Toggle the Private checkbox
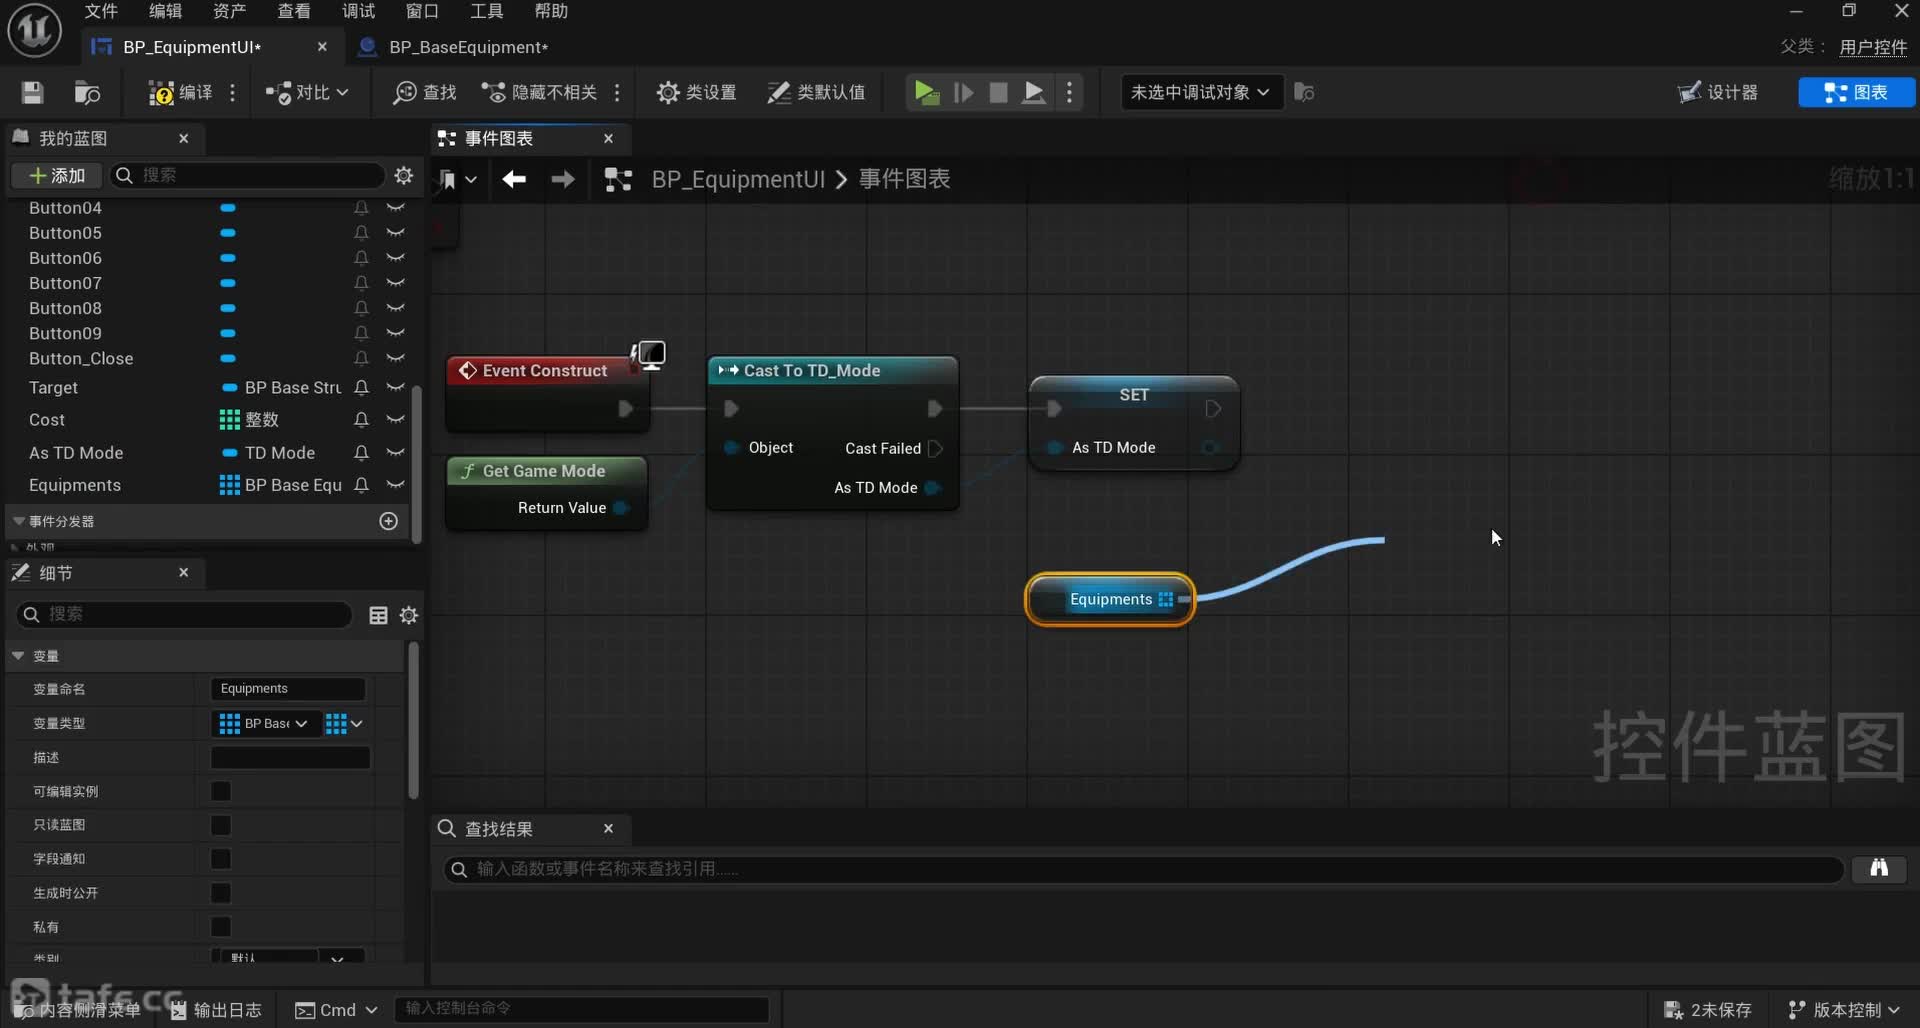Screen dimensions: 1920x1028 click(x=221, y=927)
